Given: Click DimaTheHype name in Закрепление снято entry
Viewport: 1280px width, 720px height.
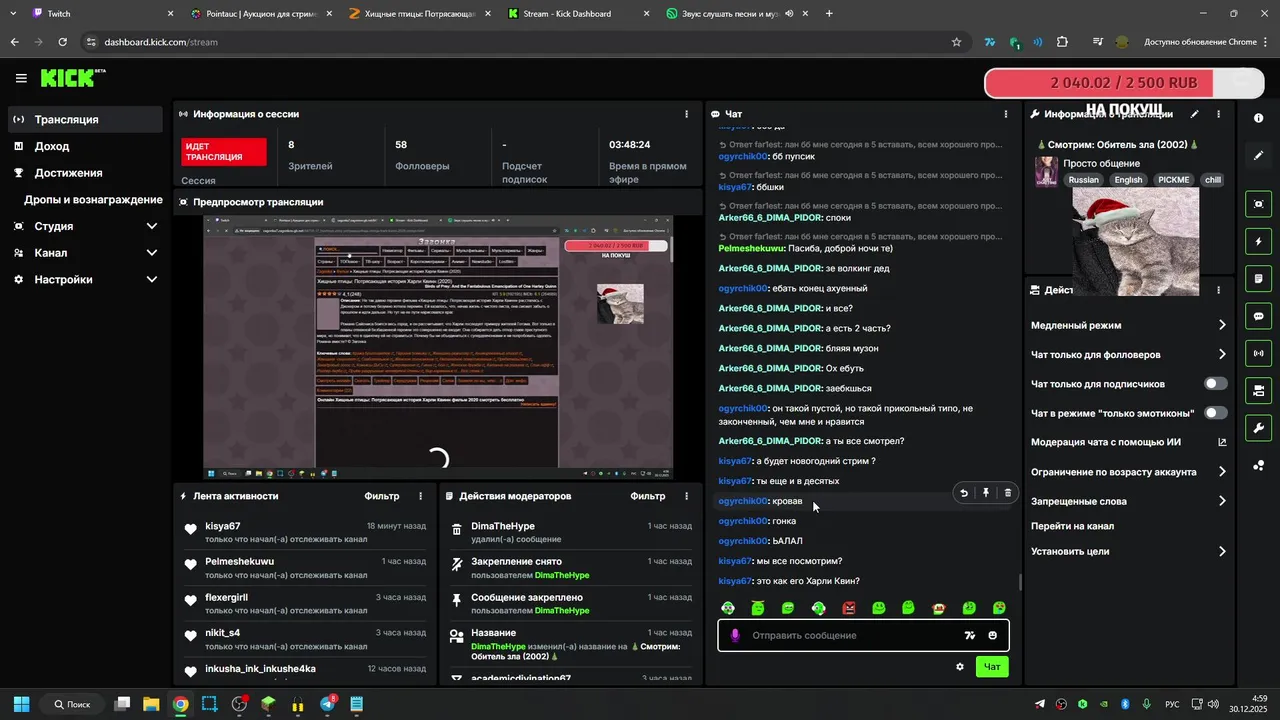Looking at the screenshot, I should click(x=562, y=576).
